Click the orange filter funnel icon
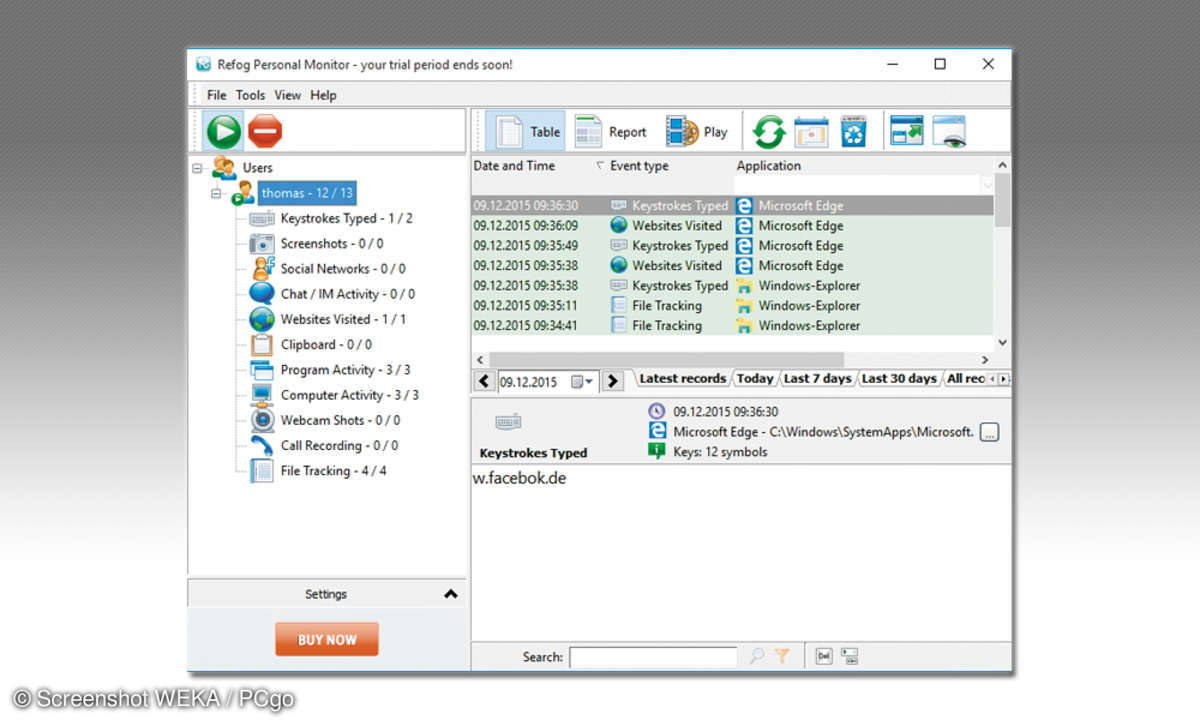This screenshot has height=720, width=1200. pyautogui.click(x=782, y=656)
